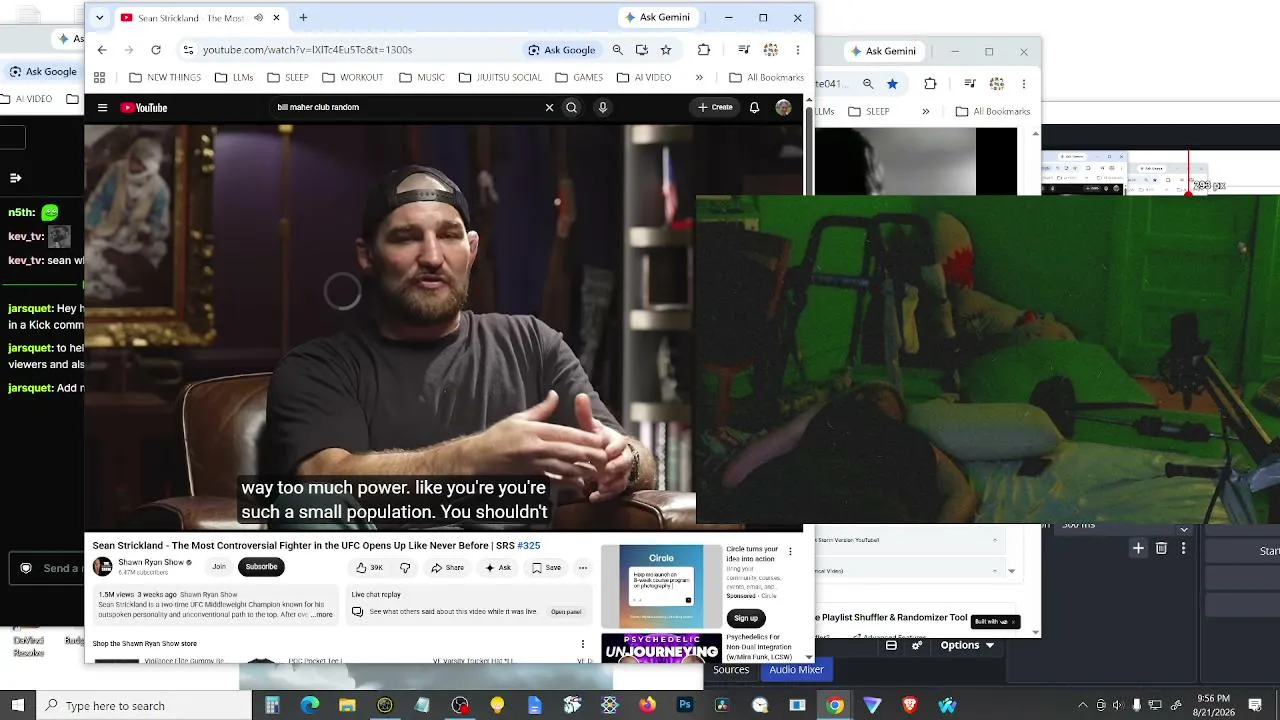Delete selected item with OBS trash icon
The width and height of the screenshot is (1280, 720).
coord(1161,548)
